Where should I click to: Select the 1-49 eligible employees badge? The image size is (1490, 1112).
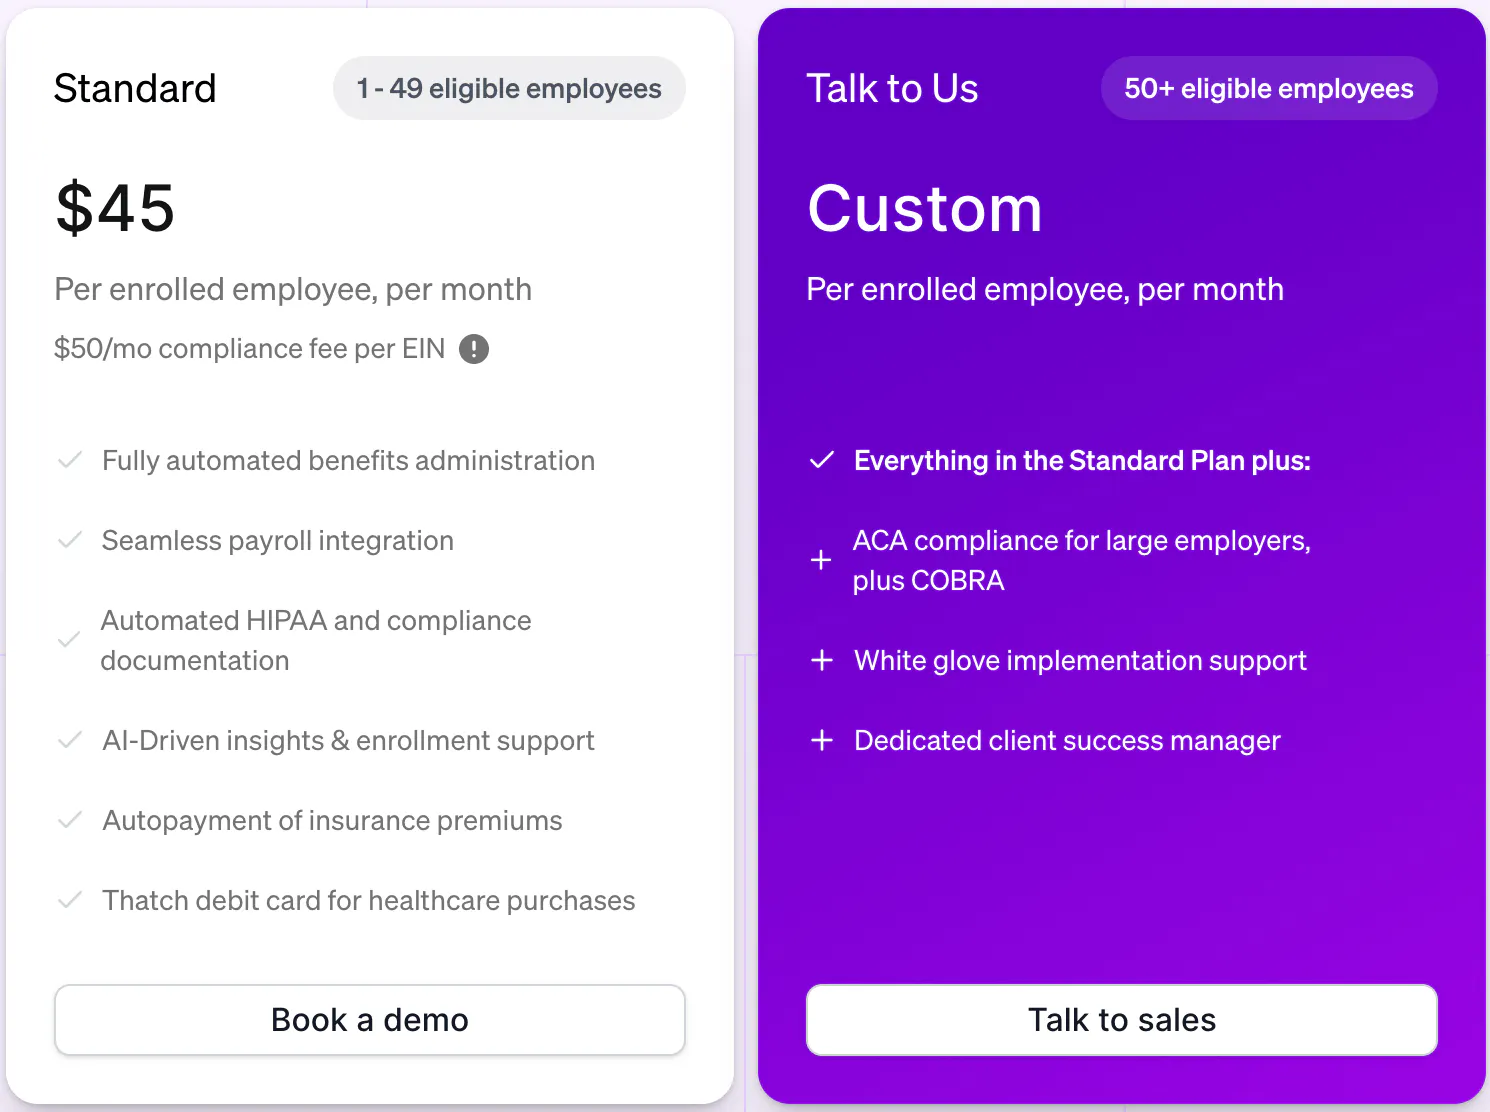508,88
